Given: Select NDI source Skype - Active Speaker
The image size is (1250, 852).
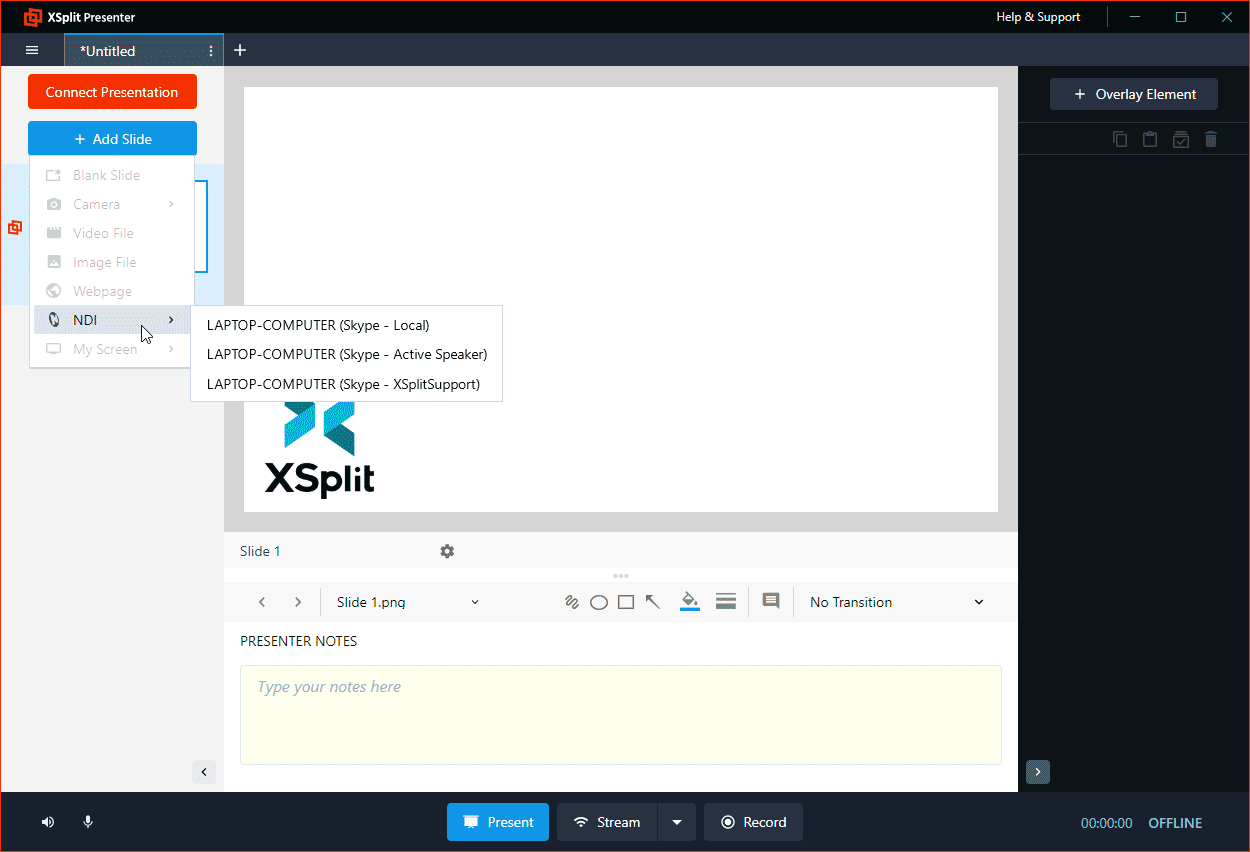Looking at the screenshot, I should (346, 354).
